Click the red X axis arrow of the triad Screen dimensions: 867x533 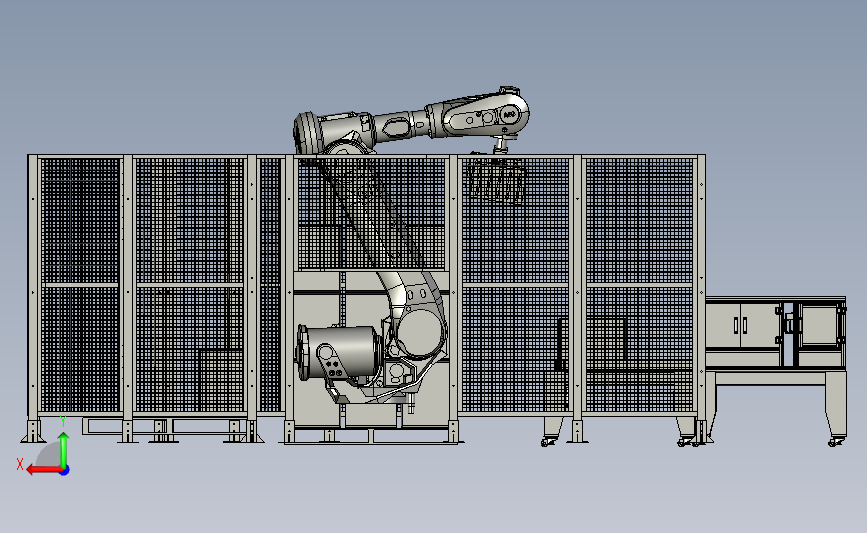tap(44, 470)
